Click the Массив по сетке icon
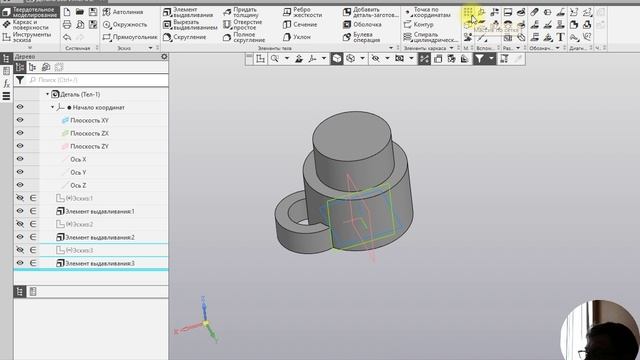The height and width of the screenshot is (360, 640). 468,12
